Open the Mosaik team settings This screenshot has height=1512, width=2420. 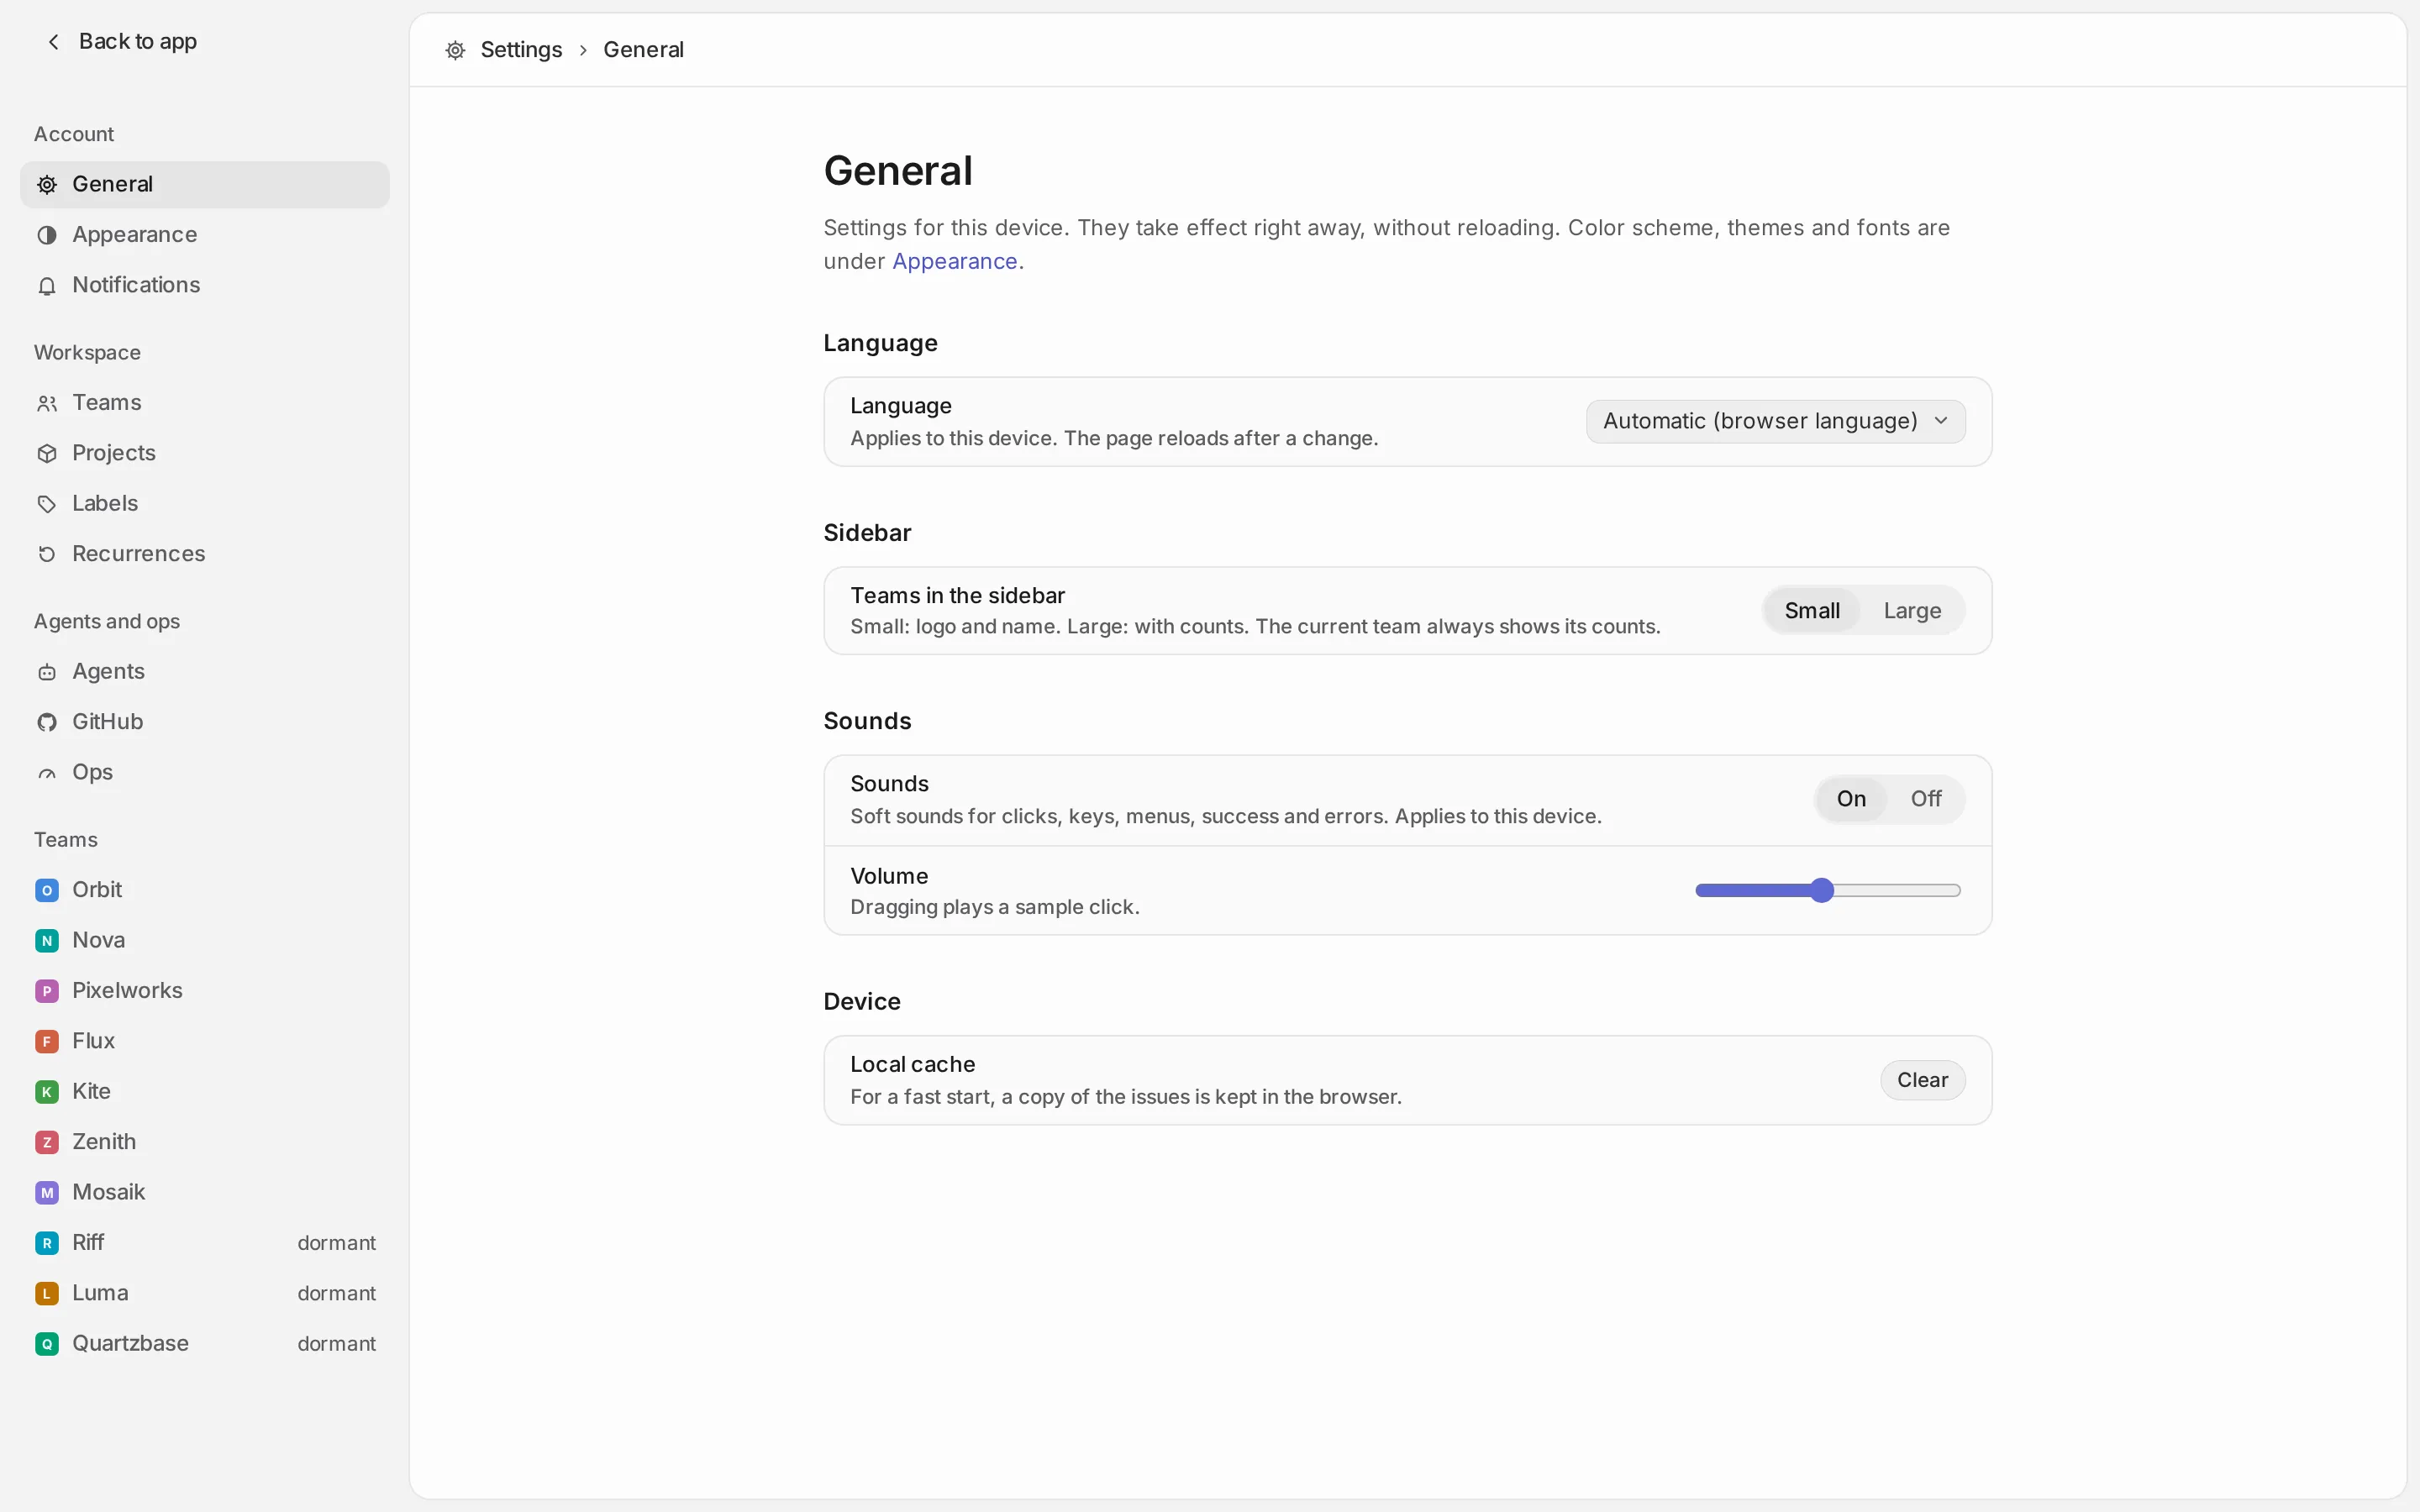205,1192
